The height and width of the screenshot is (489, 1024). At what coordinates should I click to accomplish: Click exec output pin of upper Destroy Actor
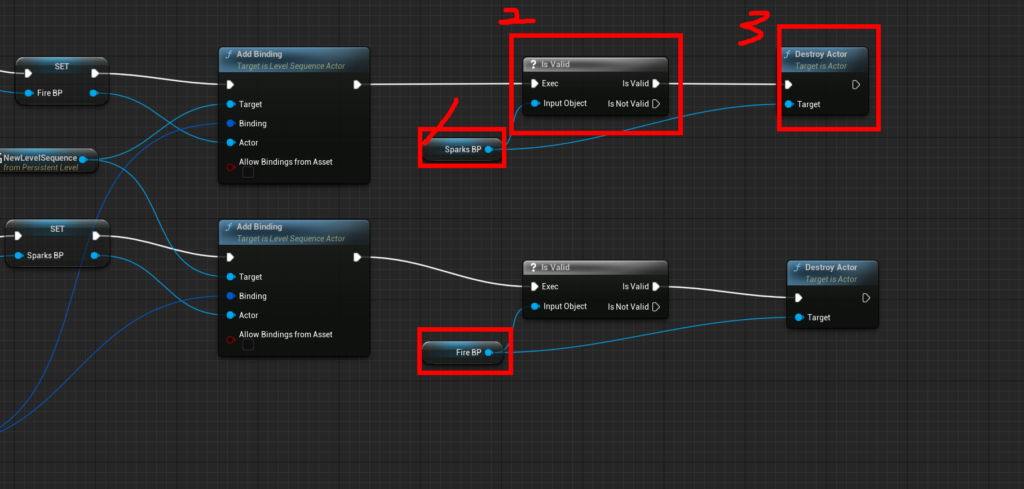856,85
